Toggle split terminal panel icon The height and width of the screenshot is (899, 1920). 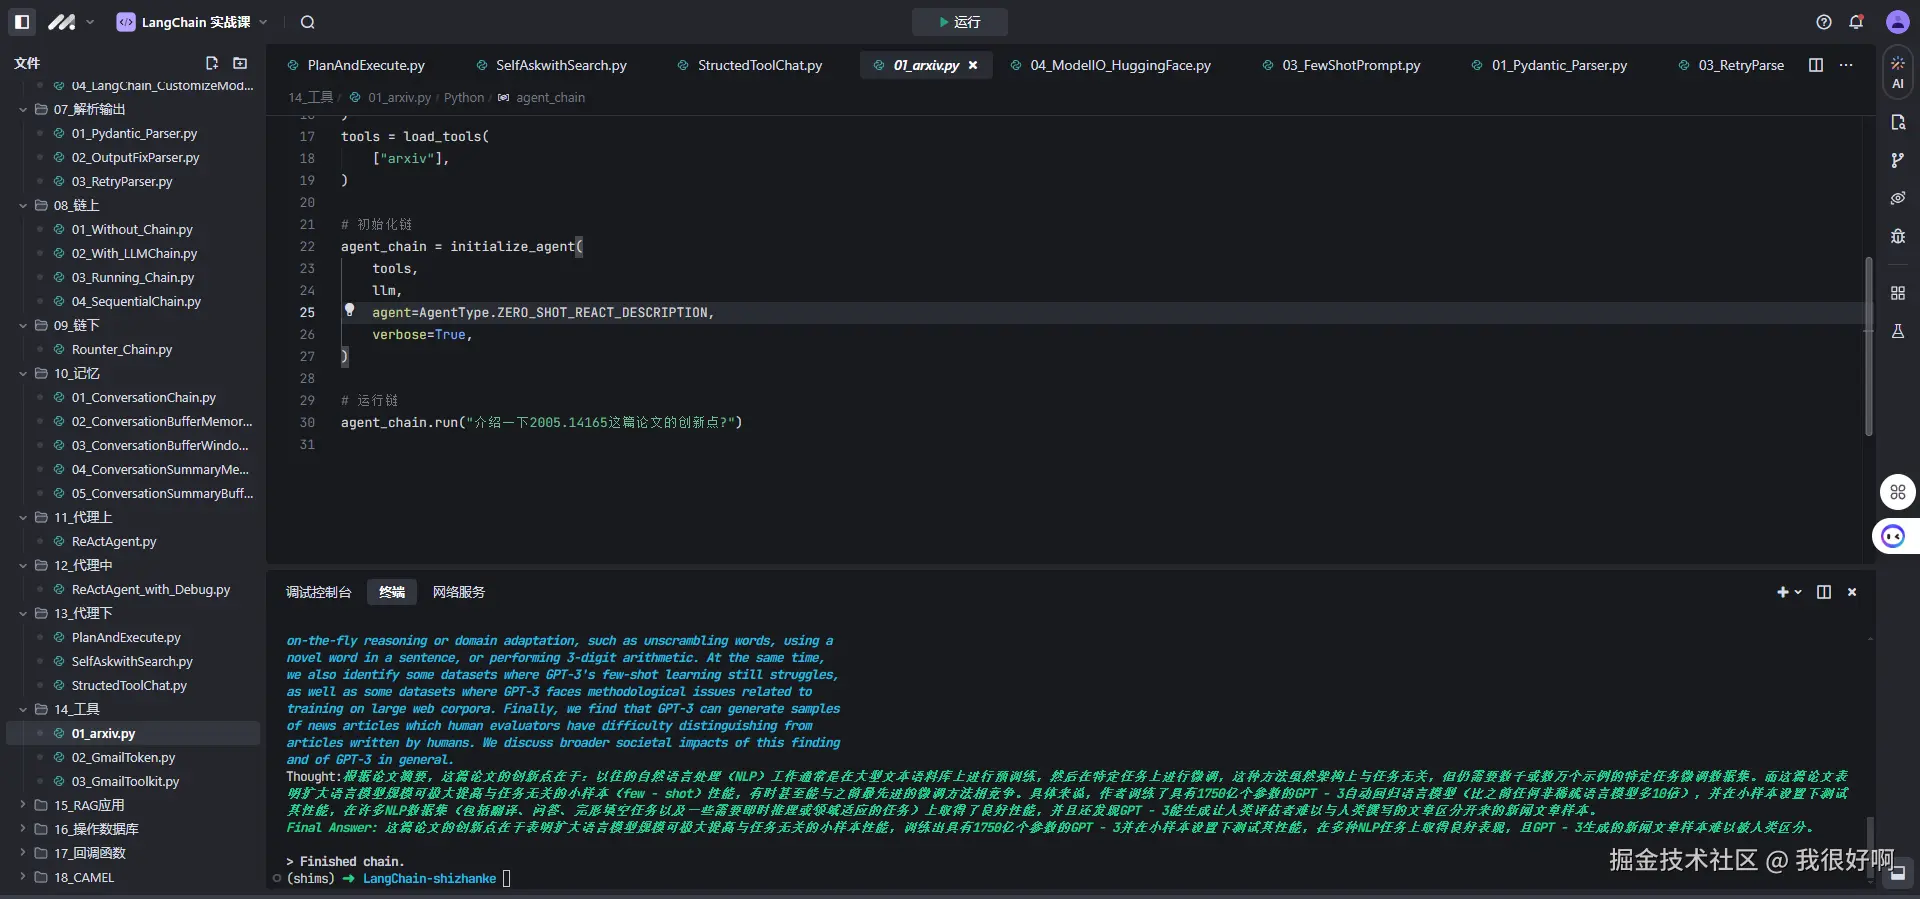click(1824, 592)
